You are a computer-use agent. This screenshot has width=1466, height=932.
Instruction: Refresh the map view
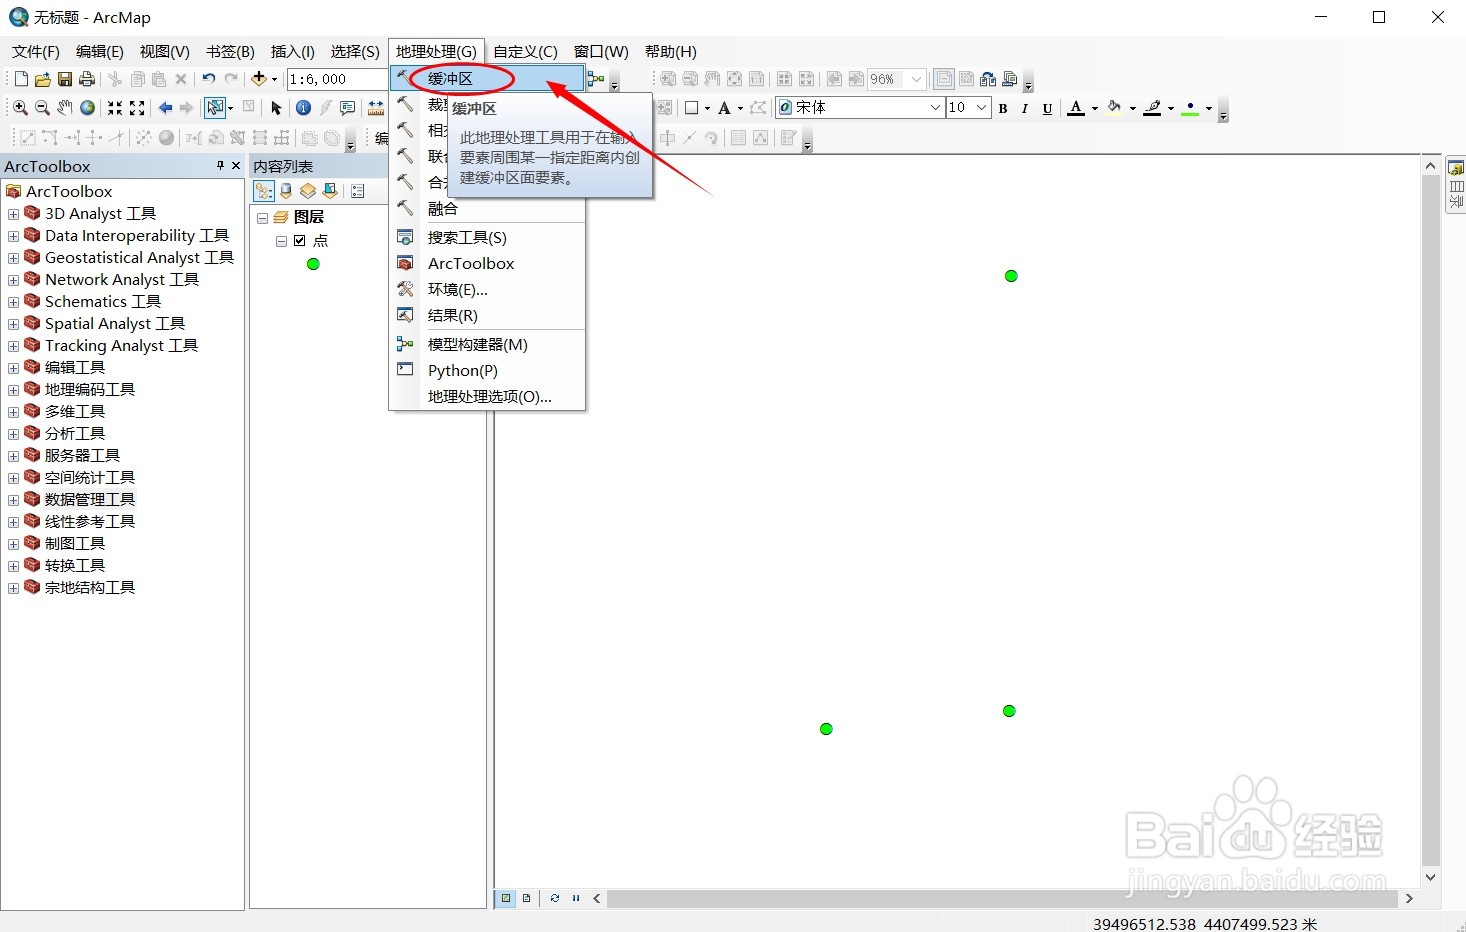point(555,898)
